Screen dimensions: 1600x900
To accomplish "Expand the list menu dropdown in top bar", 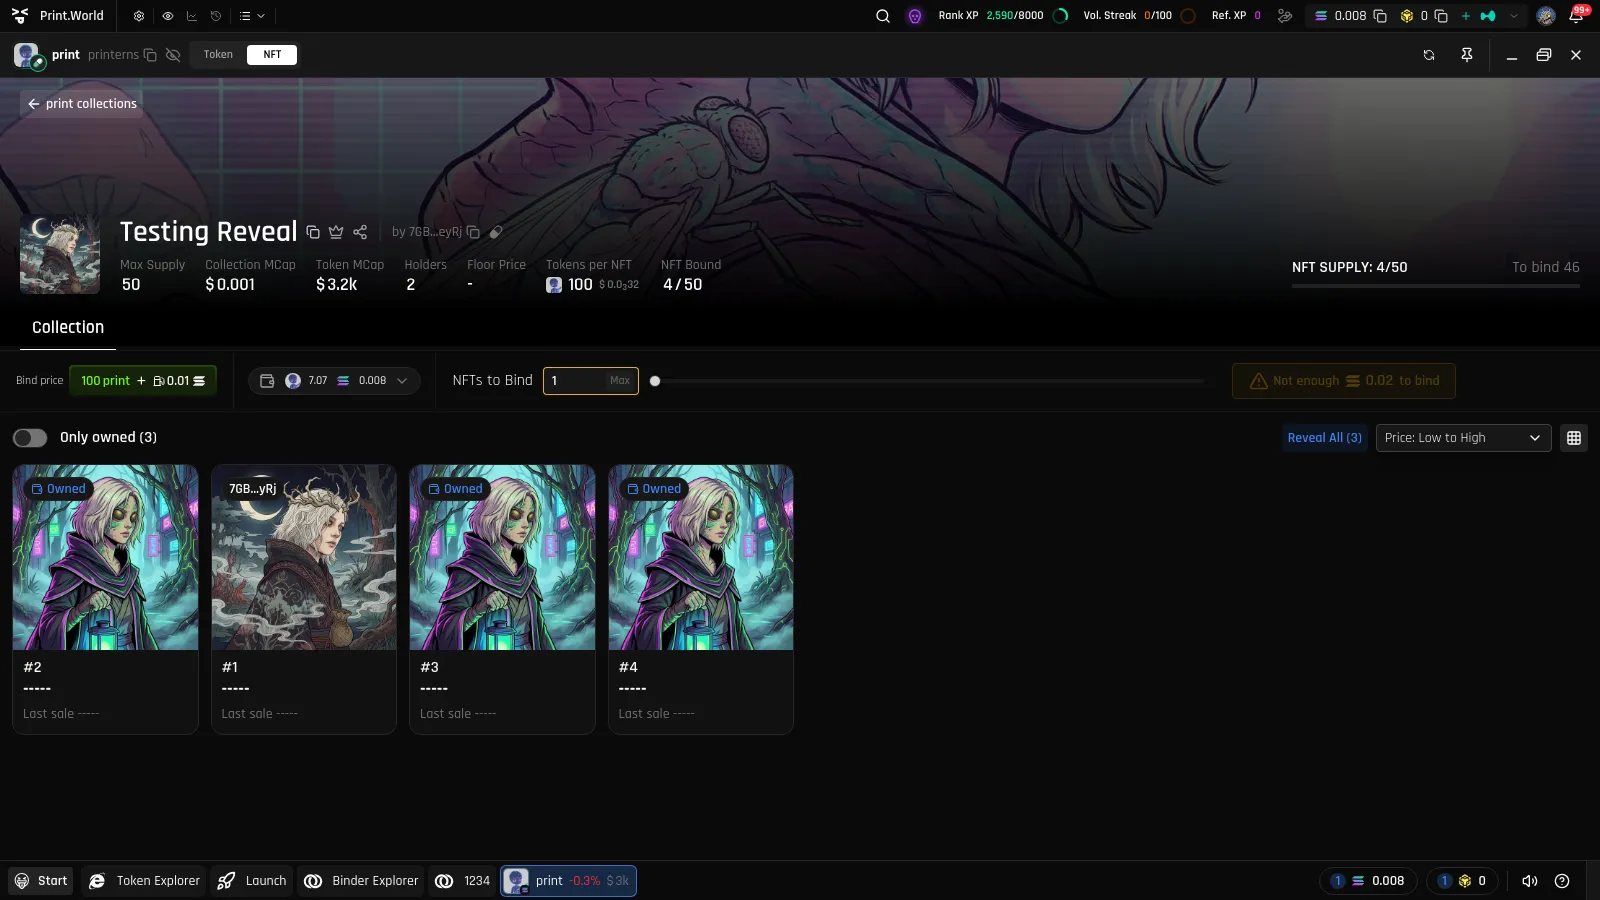I will coord(252,16).
